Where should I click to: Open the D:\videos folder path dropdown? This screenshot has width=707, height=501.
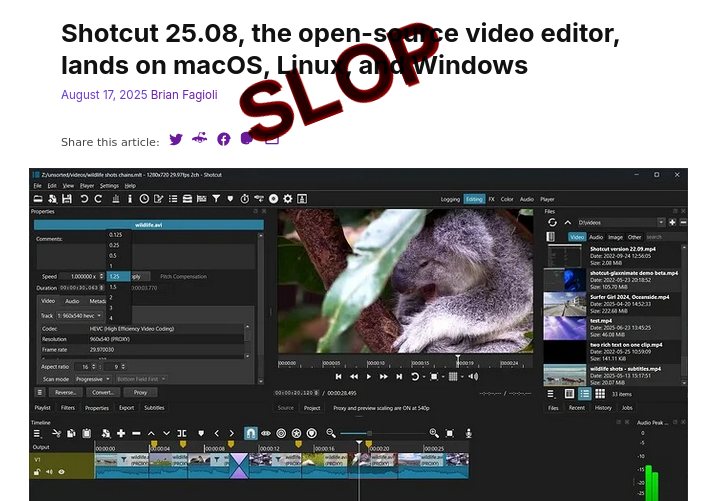tap(661, 222)
